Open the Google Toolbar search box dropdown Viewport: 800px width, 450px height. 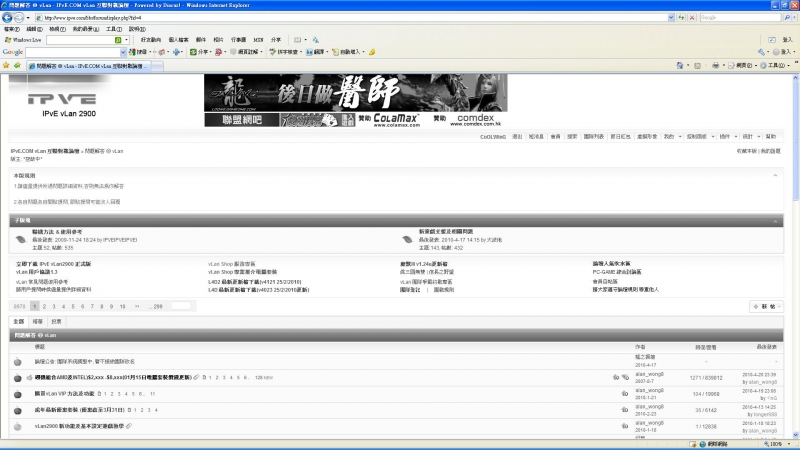click(x=123, y=52)
